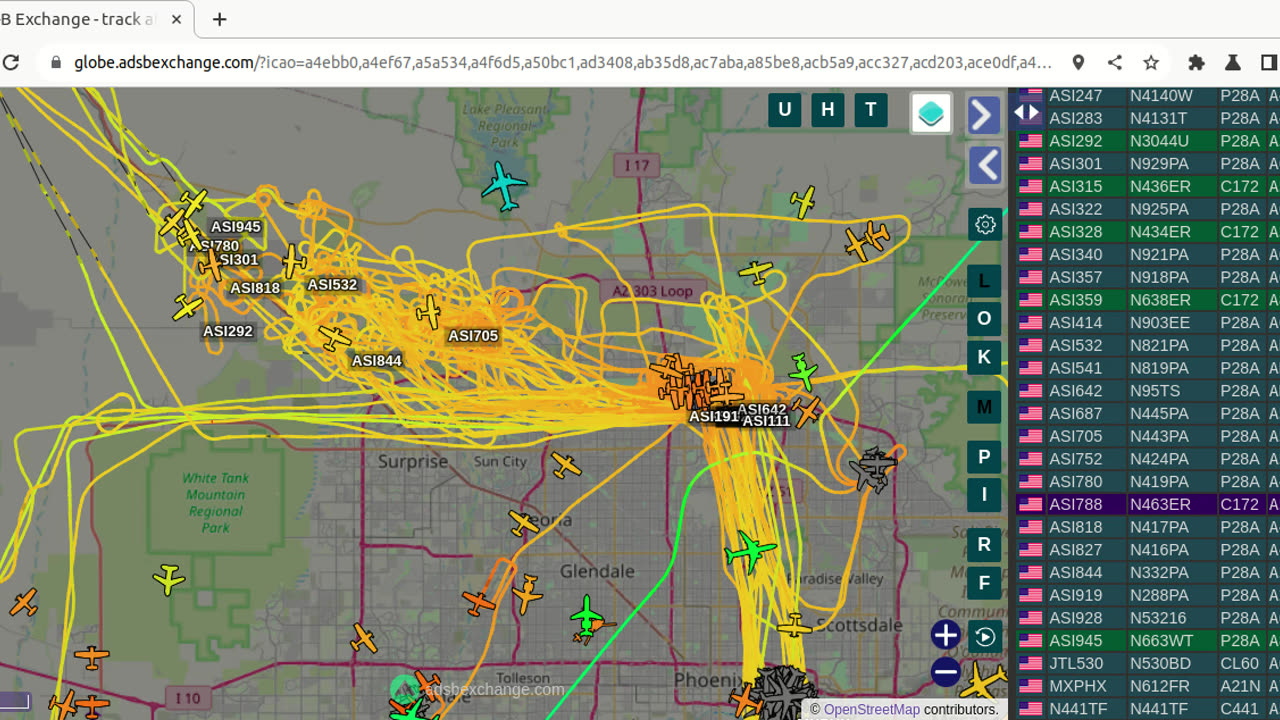Open the map layers selector icon
The image size is (1280, 720).
coord(931,113)
